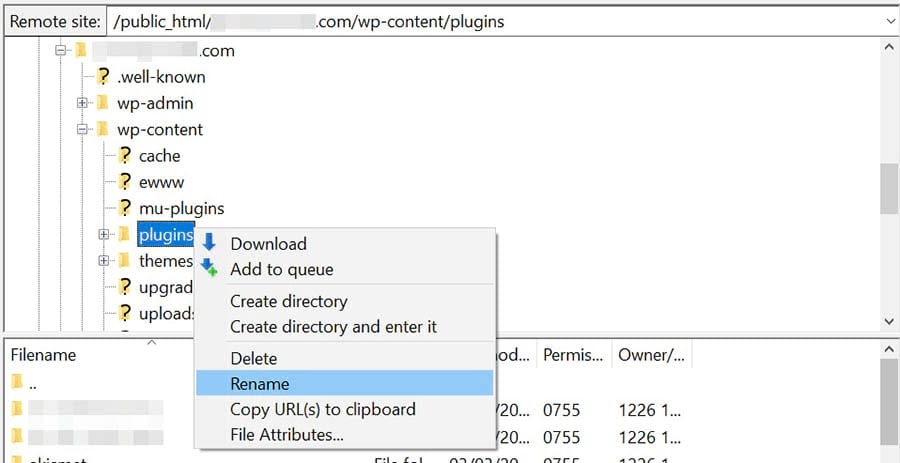Click the Add to queue icon
The width and height of the screenshot is (900, 463).
(209, 268)
